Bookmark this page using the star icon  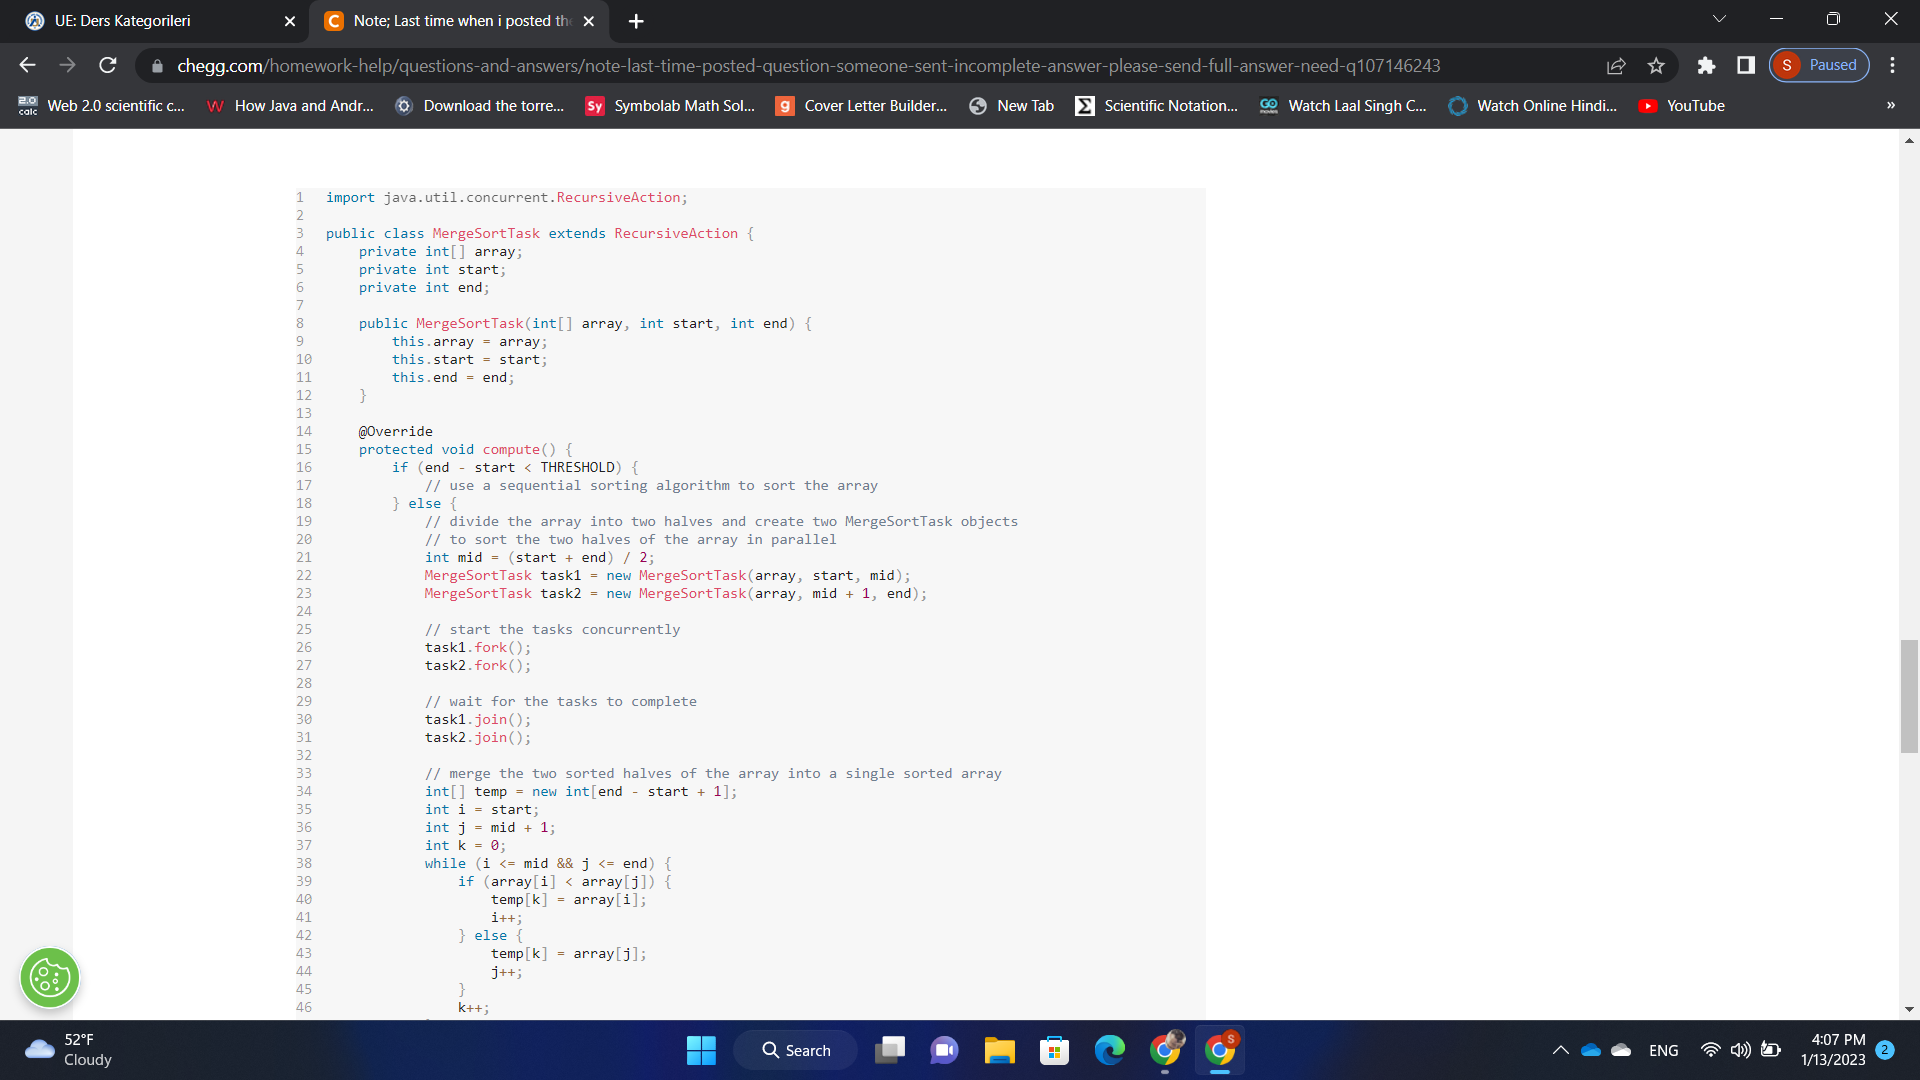pyautogui.click(x=1655, y=65)
